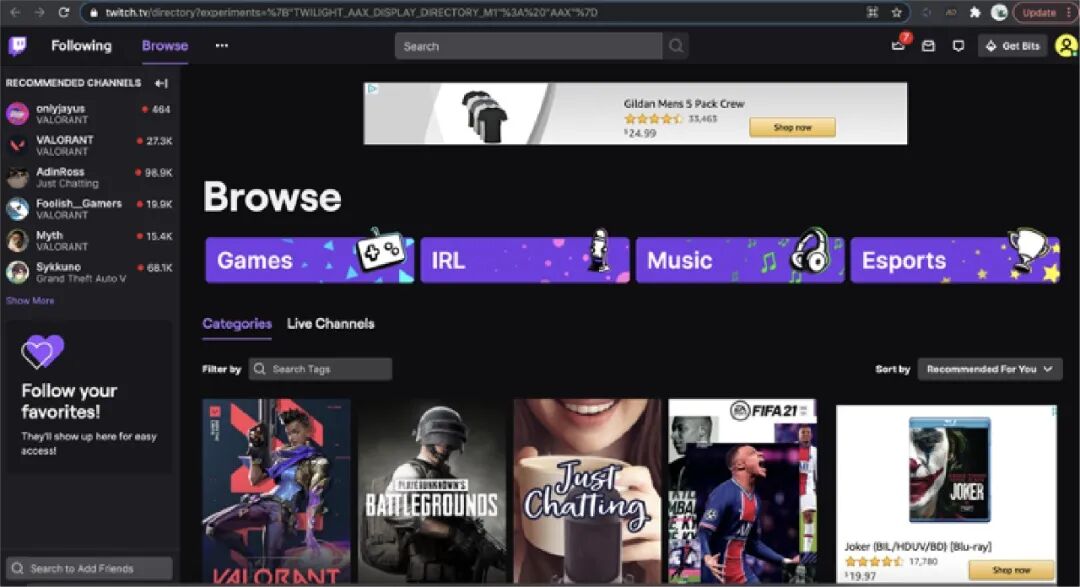Open Myth channel avatar
Screen dimensions: 1080x587
(17, 240)
